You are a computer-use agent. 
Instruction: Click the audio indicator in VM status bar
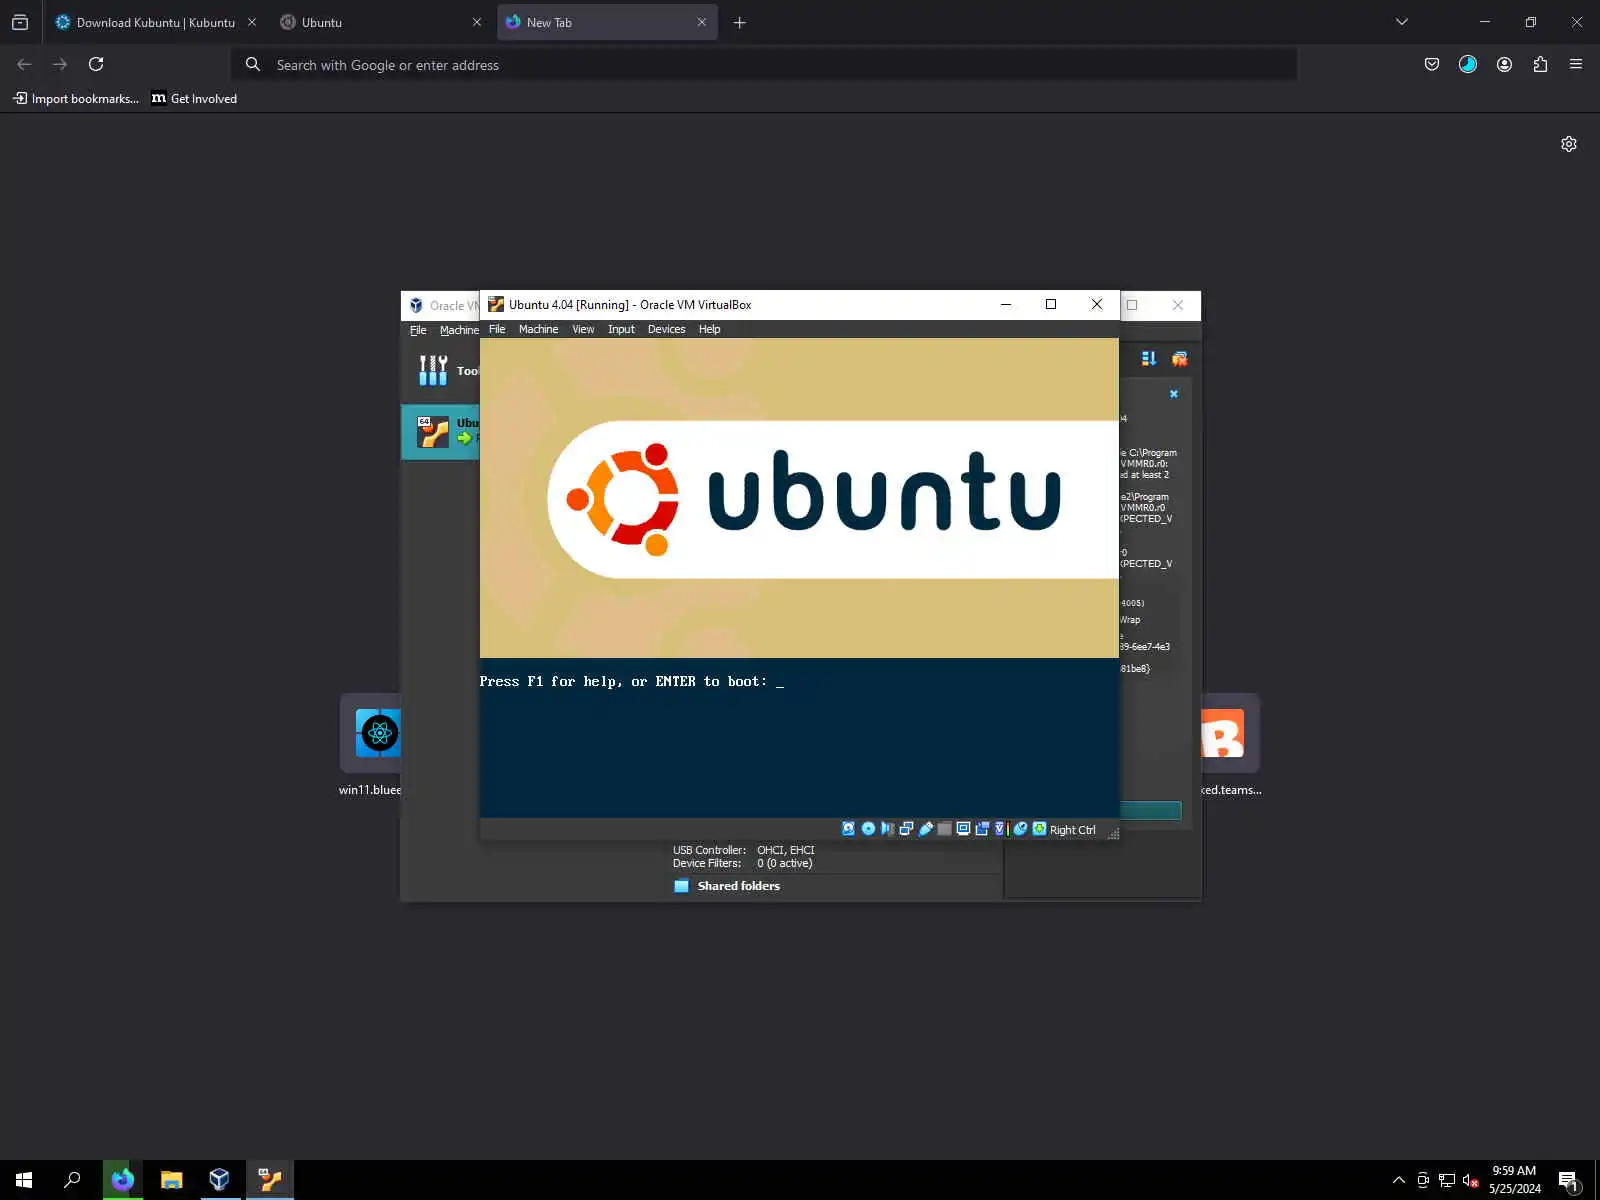(x=887, y=828)
